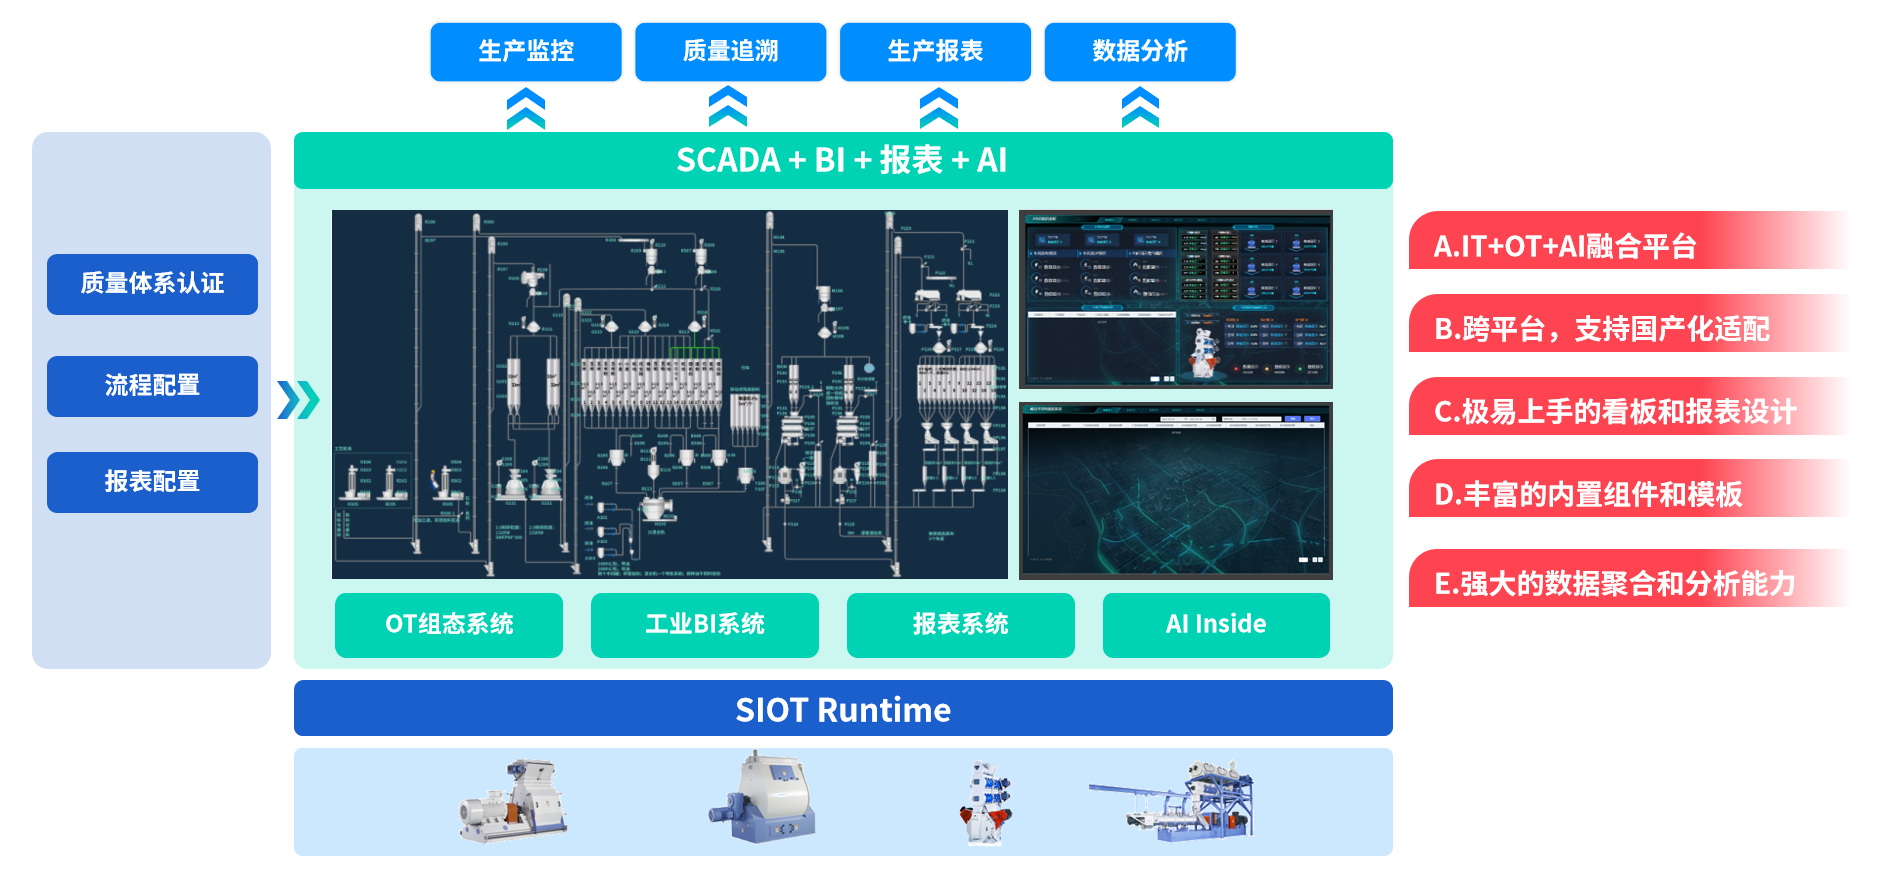
Task: Open the OT组态系统 module
Action: pos(449,625)
